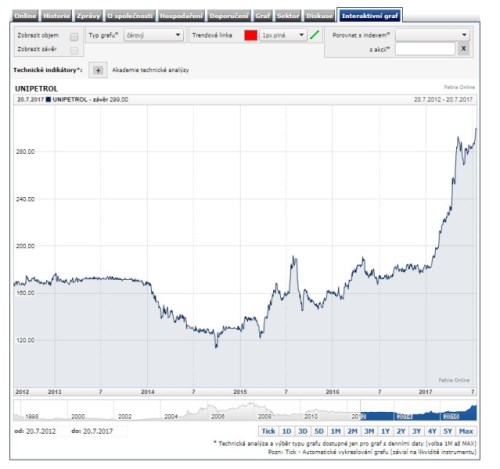Click the UNIPETROL závěr legend entry

click(x=87, y=99)
